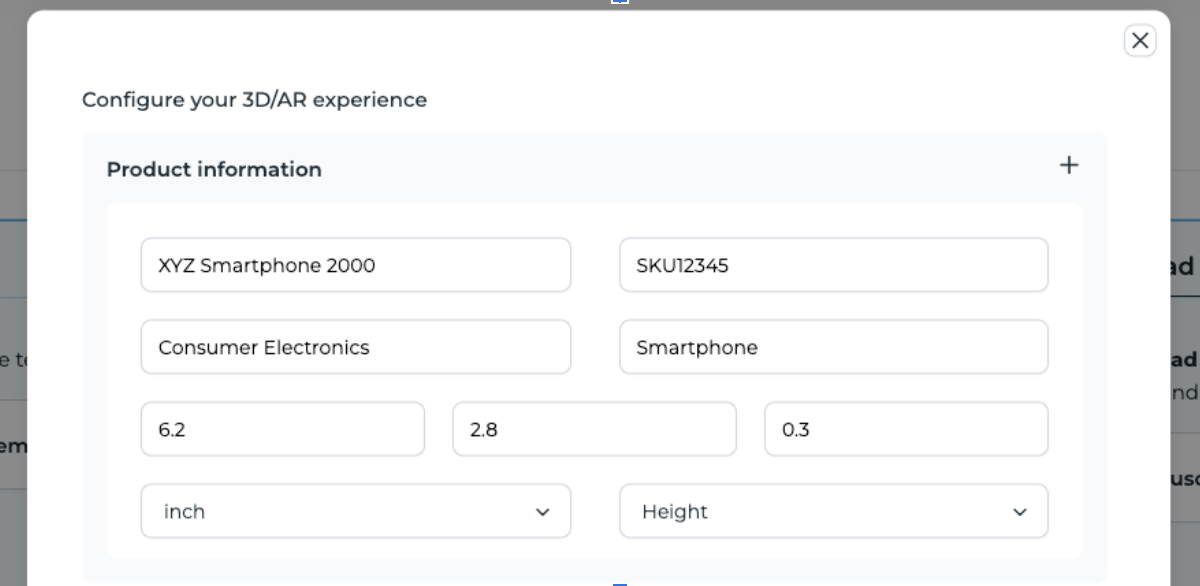The height and width of the screenshot is (586, 1200).
Task: Select the Consumer Electronics category field
Action: tap(355, 347)
